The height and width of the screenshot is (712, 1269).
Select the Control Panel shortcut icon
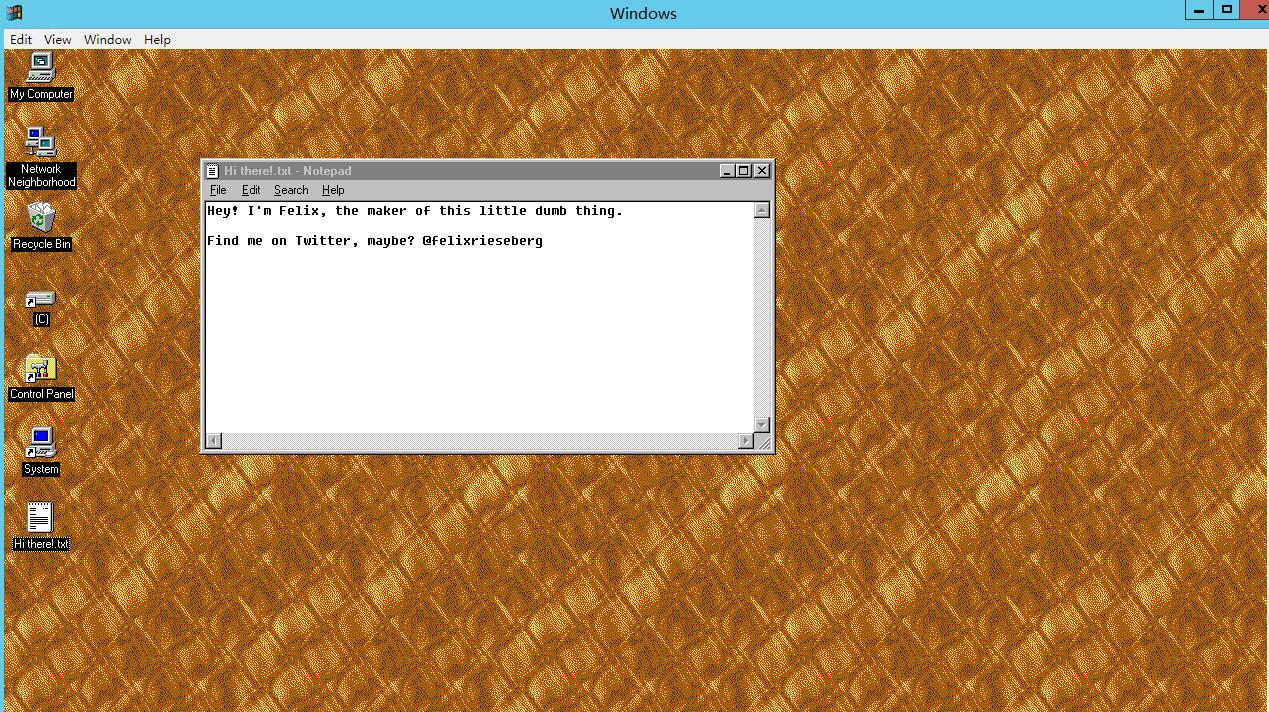[41, 378]
